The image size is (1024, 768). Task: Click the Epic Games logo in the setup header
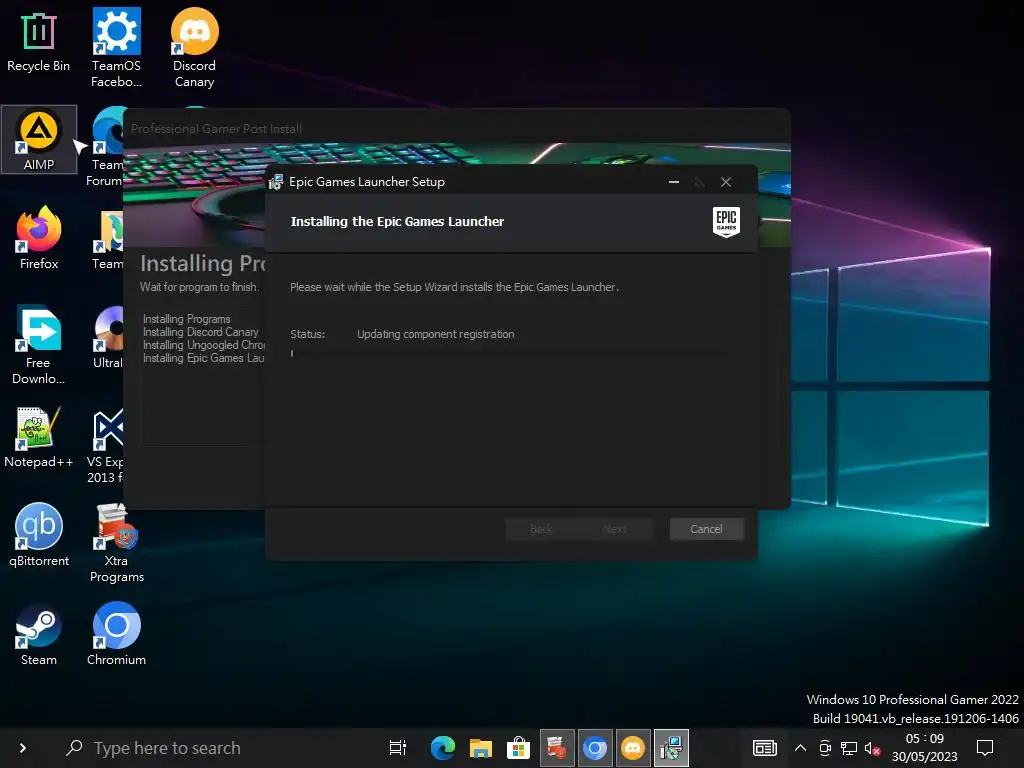(x=726, y=222)
